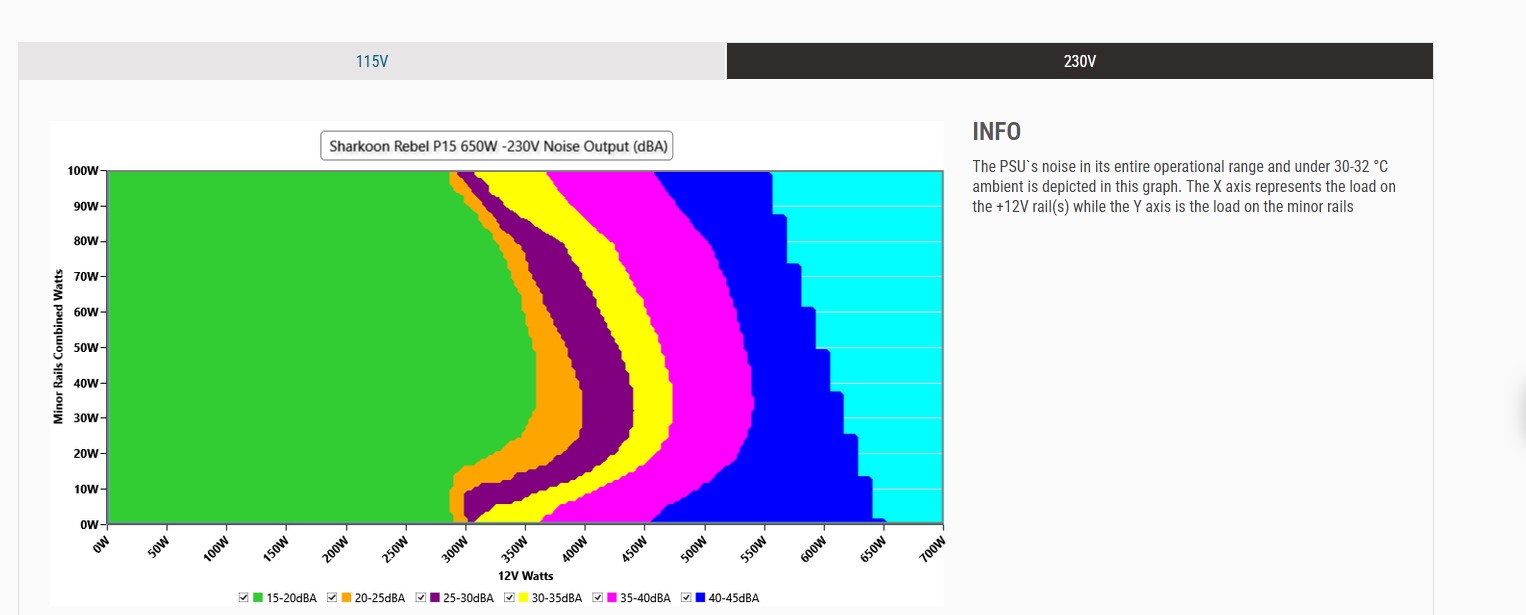Click the '25-30dBA' legend label
Viewport: 1526px width, 615px height.
click(x=468, y=598)
